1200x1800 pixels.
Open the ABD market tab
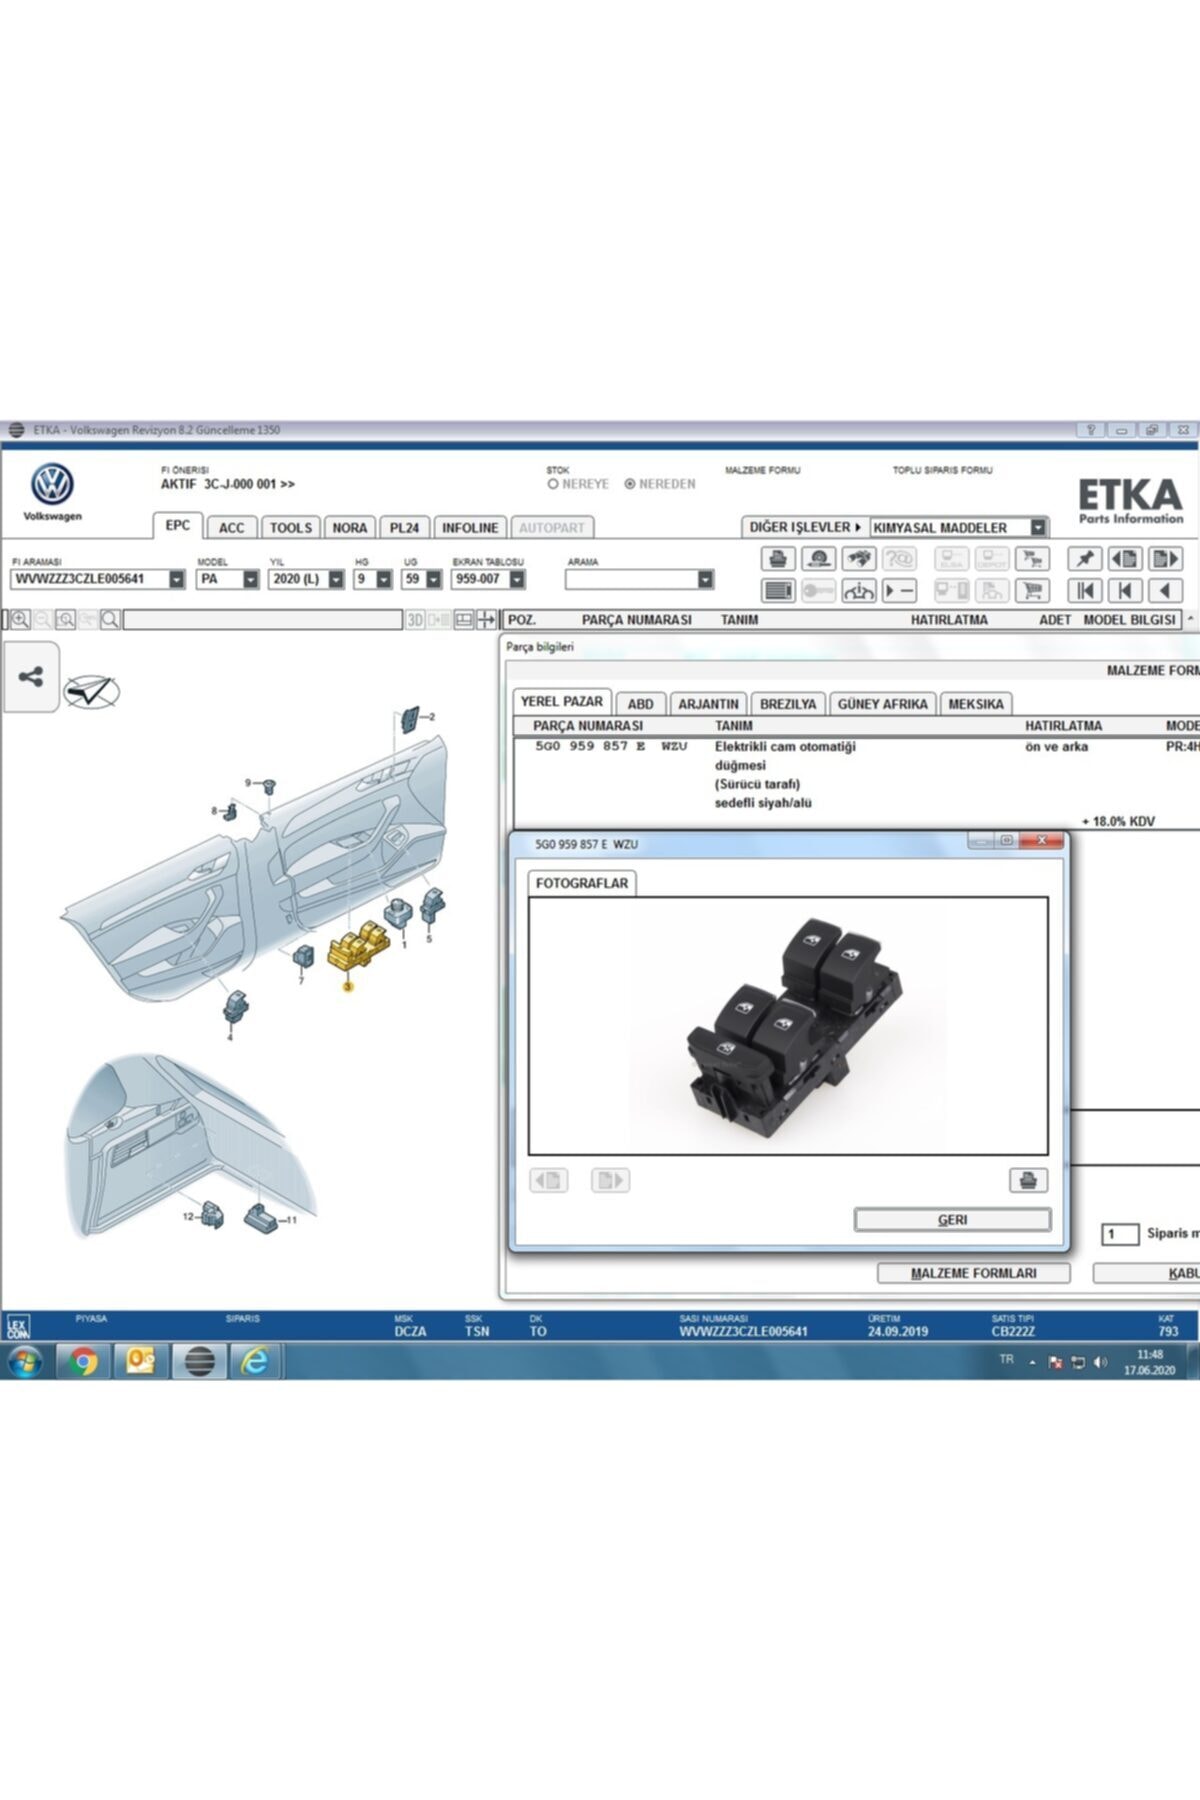(x=640, y=704)
